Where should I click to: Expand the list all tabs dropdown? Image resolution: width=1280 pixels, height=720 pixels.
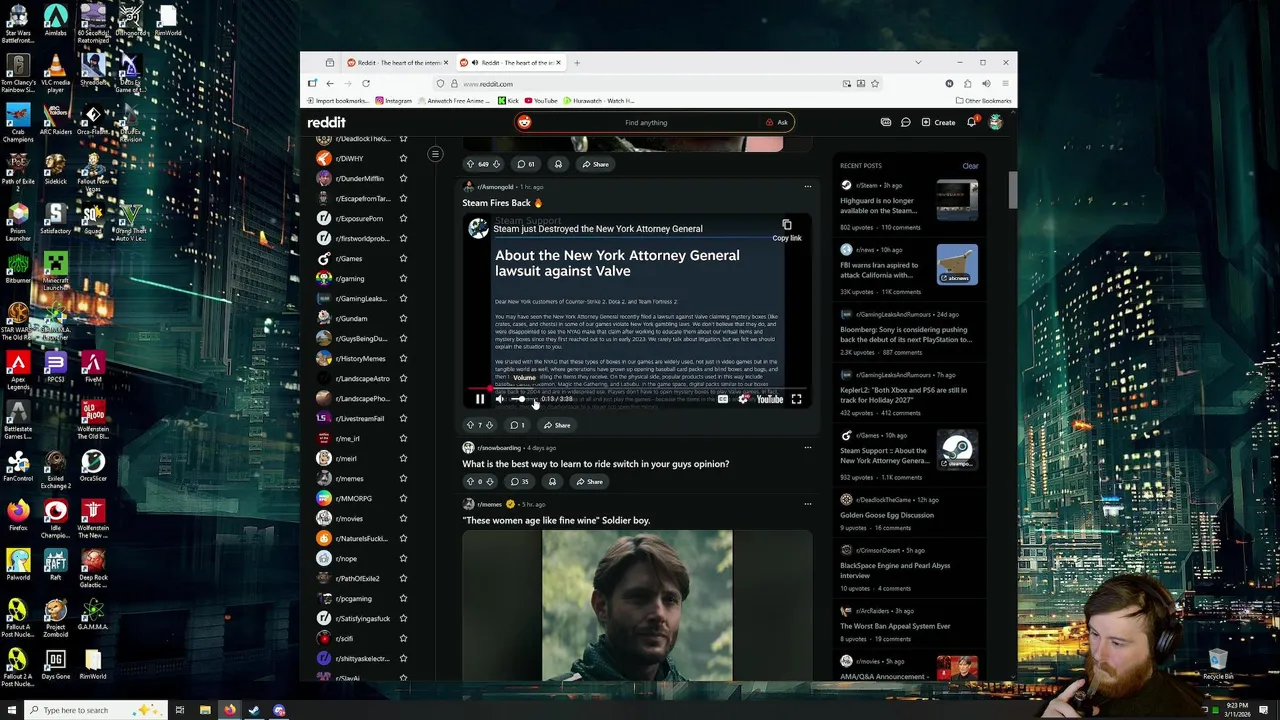pyautogui.click(x=918, y=63)
